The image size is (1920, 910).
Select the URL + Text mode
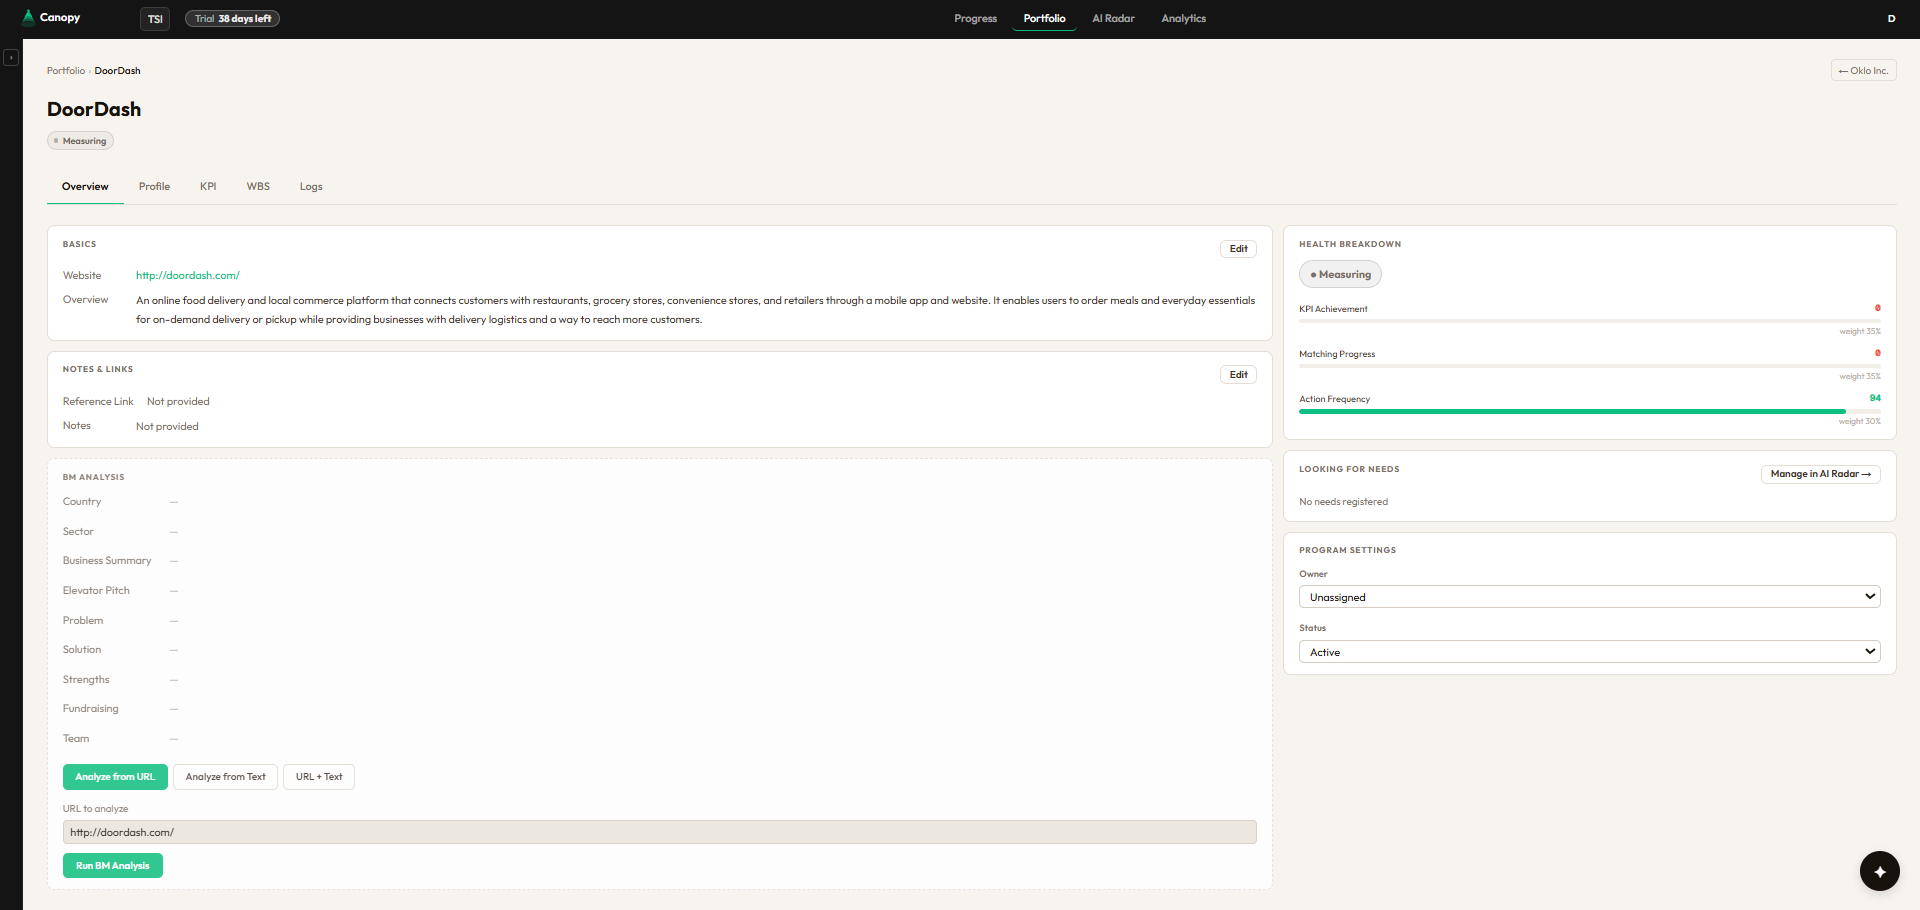click(x=319, y=777)
